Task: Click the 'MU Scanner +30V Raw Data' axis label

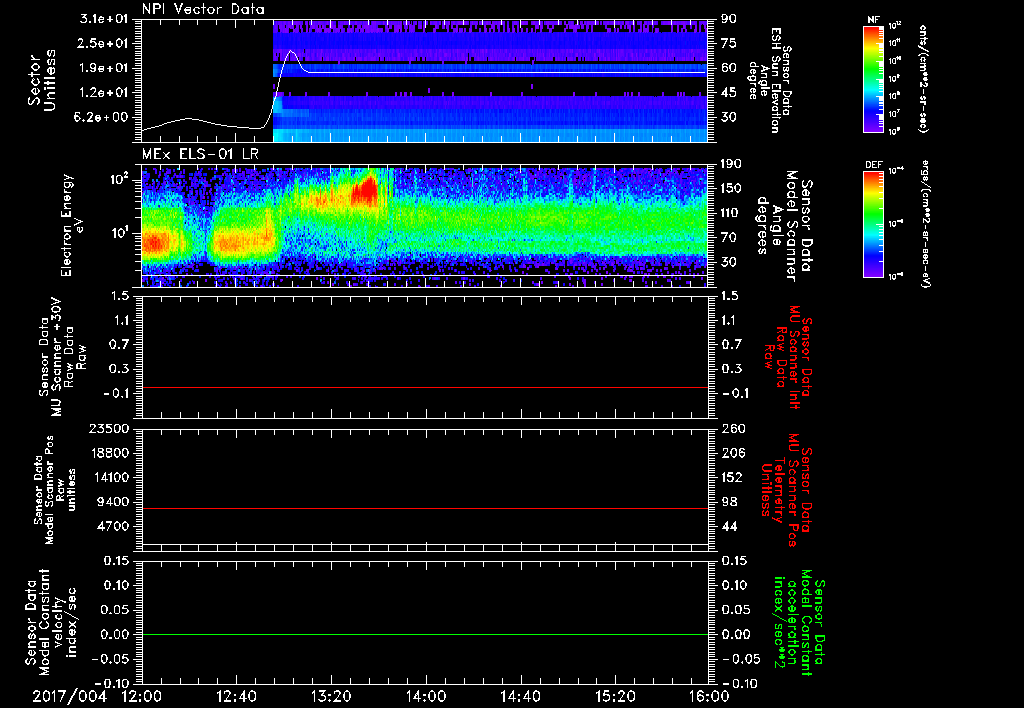Action: pyautogui.click(x=61, y=357)
